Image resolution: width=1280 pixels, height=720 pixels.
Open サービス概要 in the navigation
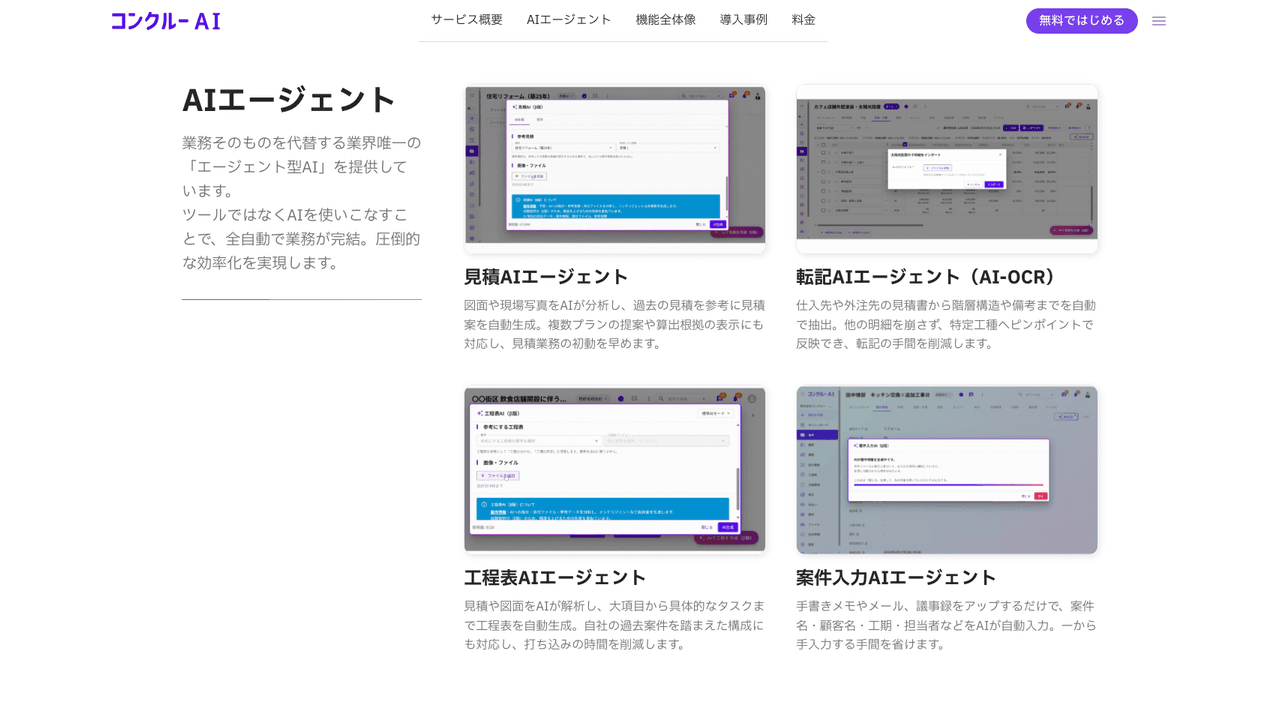[467, 20]
